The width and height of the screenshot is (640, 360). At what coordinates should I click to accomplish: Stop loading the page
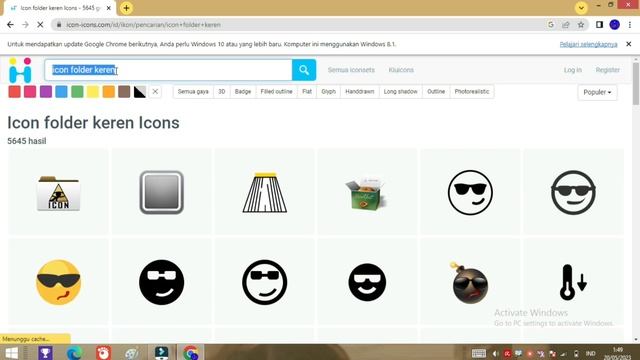(40, 25)
